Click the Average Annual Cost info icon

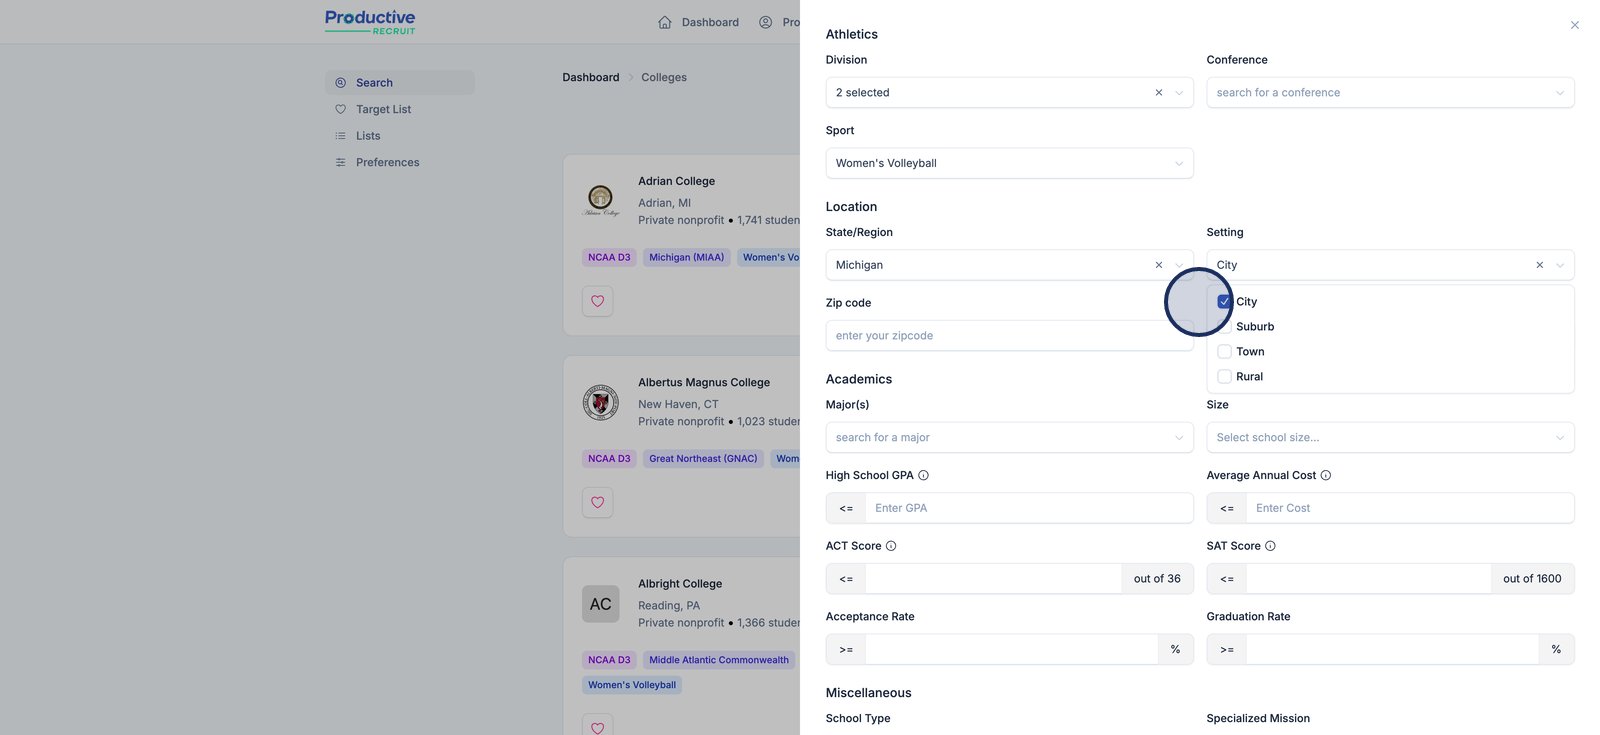coord(1326,476)
